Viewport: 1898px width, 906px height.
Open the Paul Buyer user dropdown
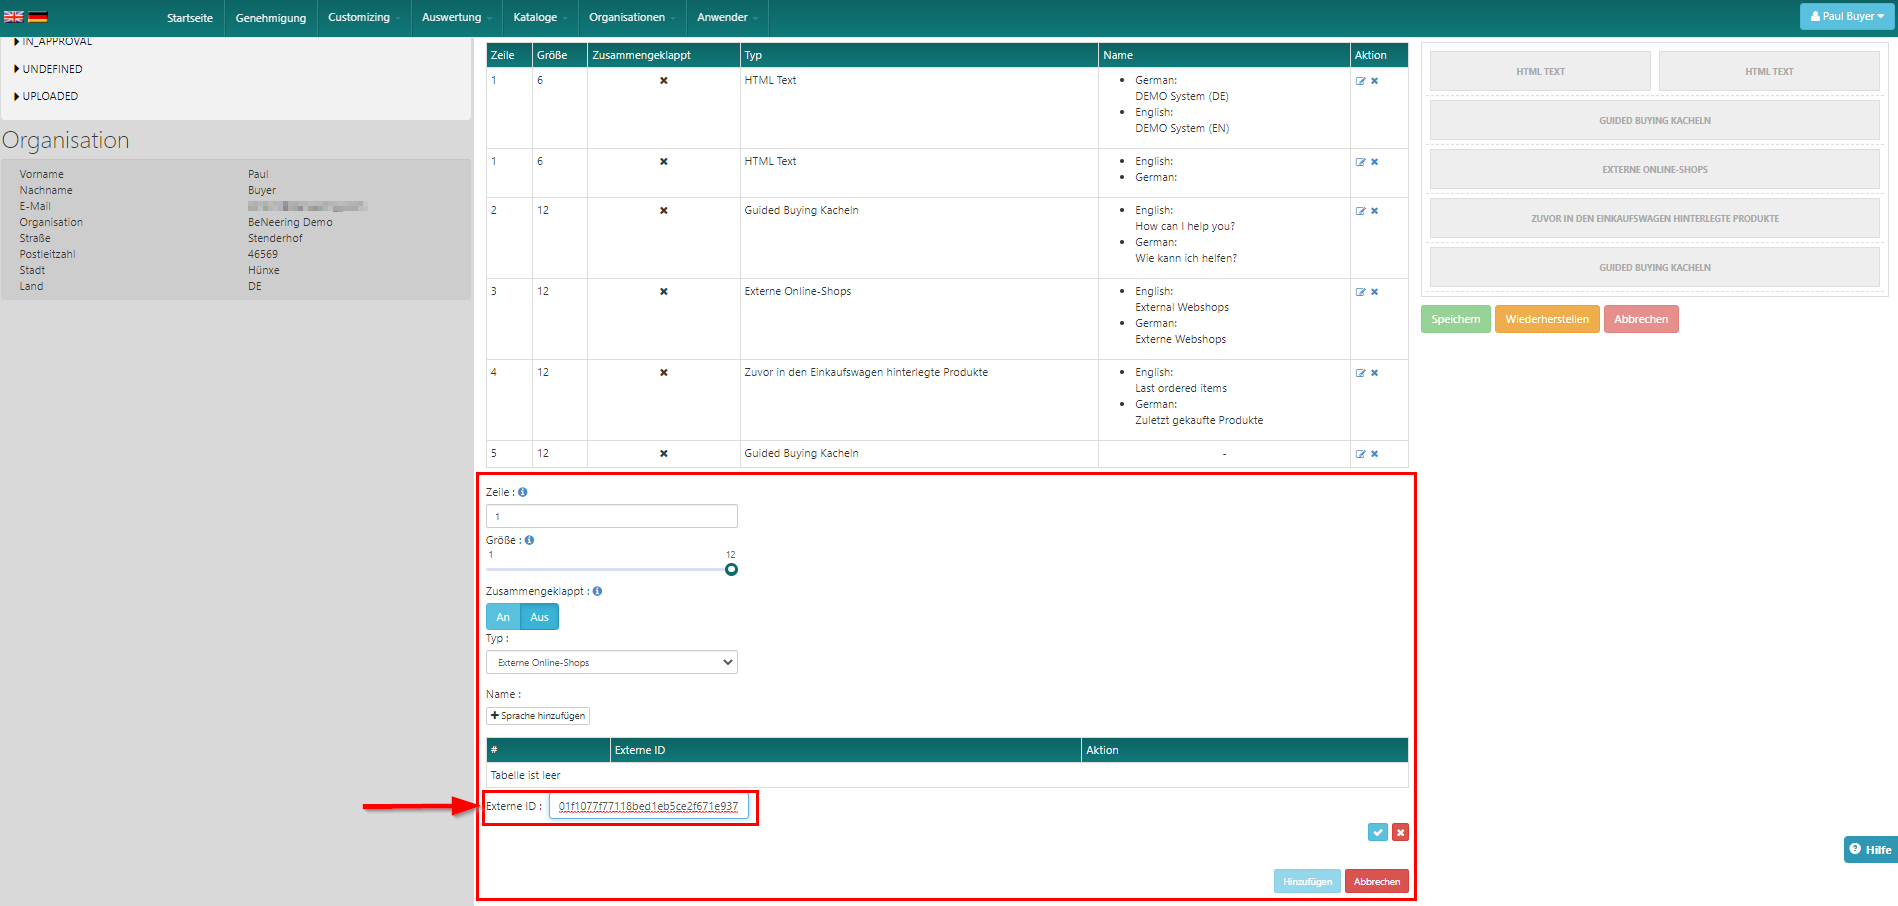(x=1846, y=16)
